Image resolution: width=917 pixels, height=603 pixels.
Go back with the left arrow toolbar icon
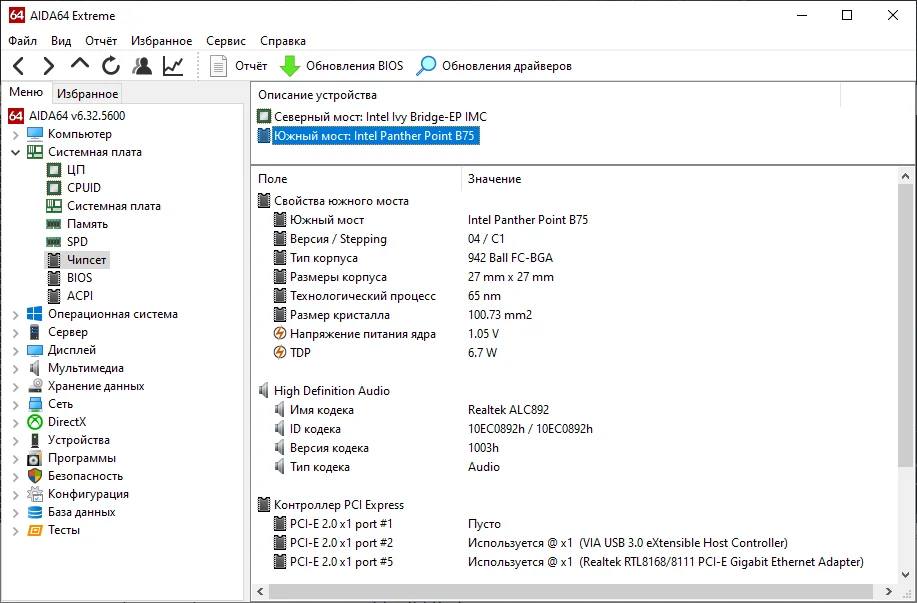[19, 66]
